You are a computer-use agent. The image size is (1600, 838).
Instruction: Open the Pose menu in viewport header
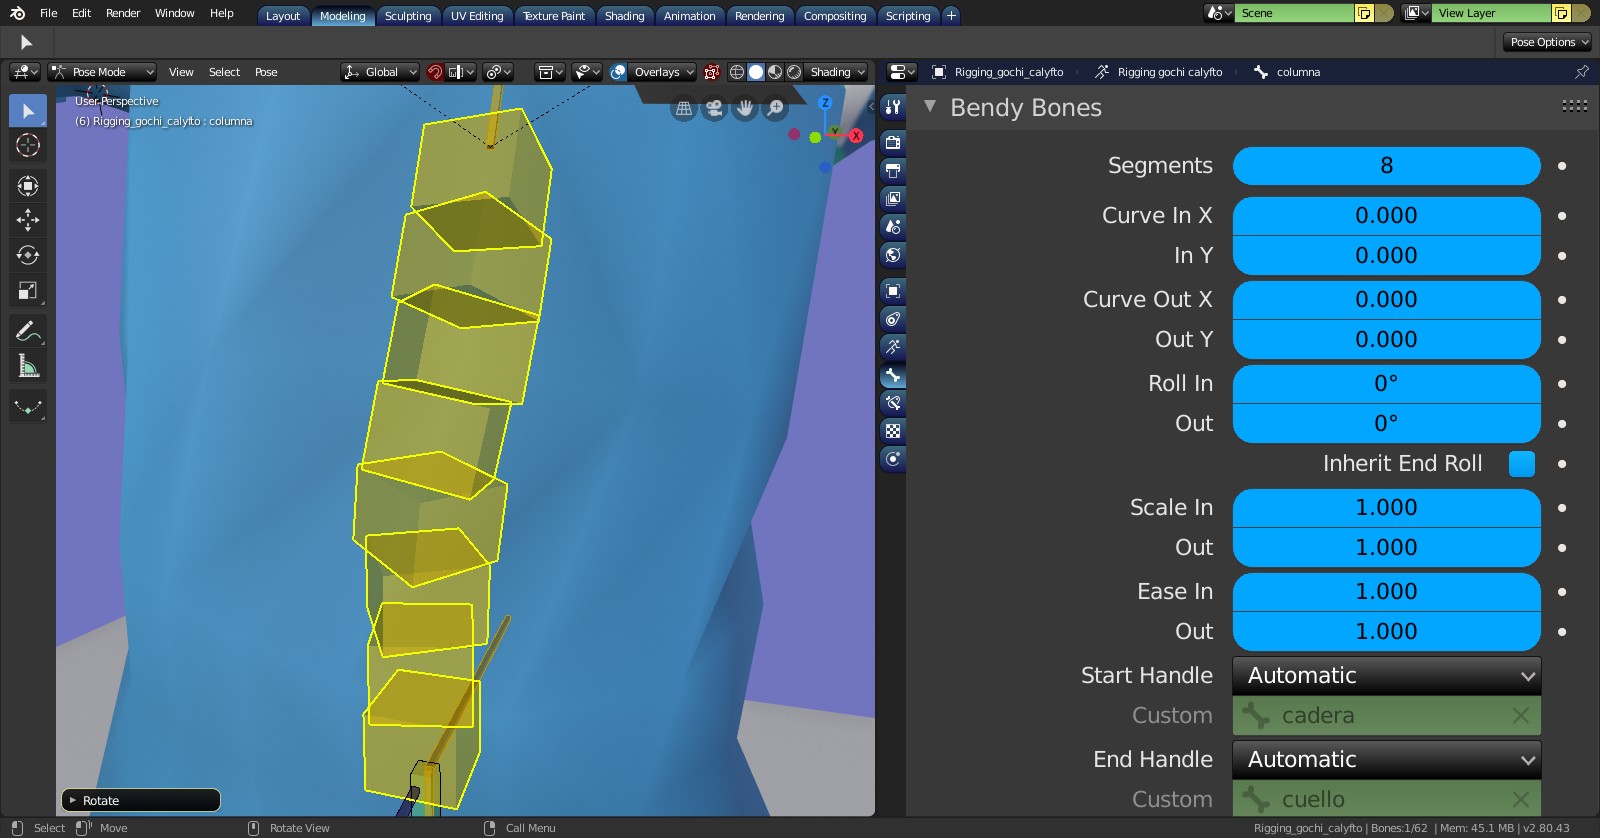click(266, 72)
